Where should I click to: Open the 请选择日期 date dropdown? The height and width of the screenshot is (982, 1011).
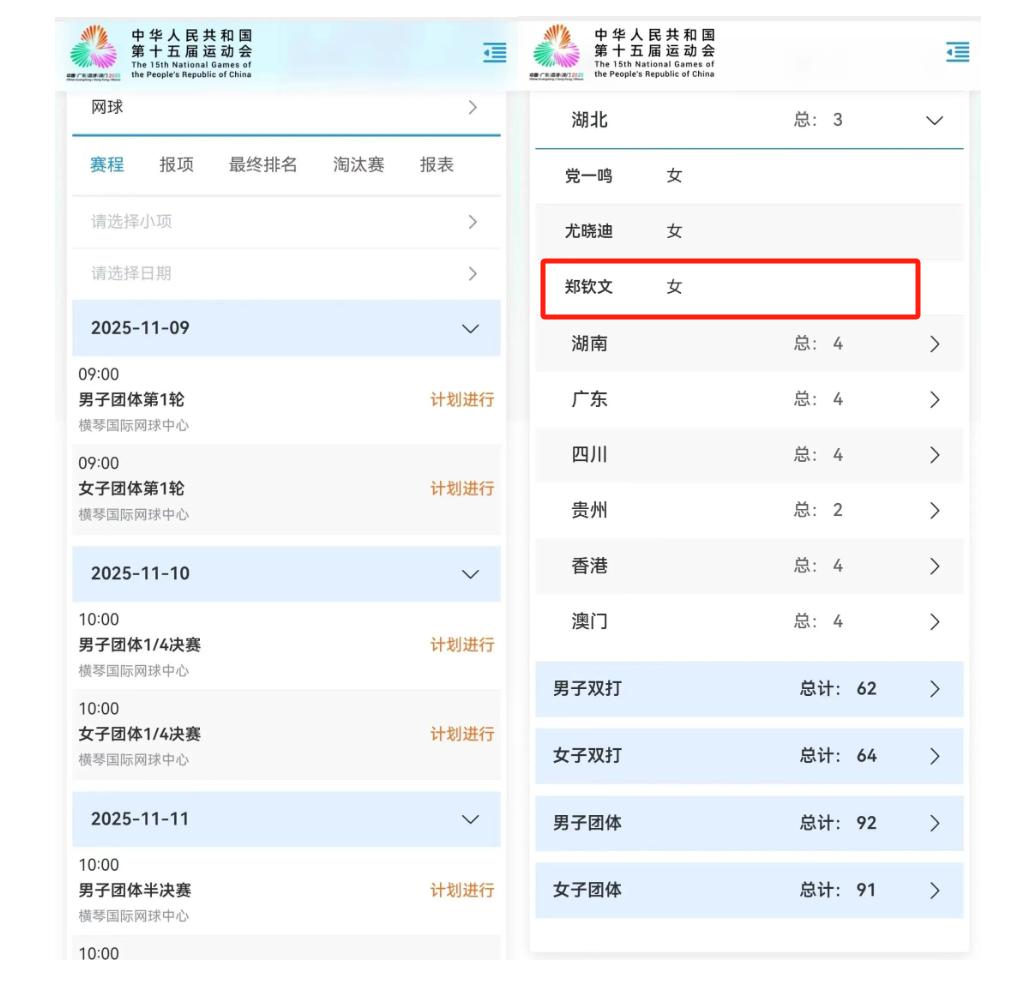coord(285,274)
